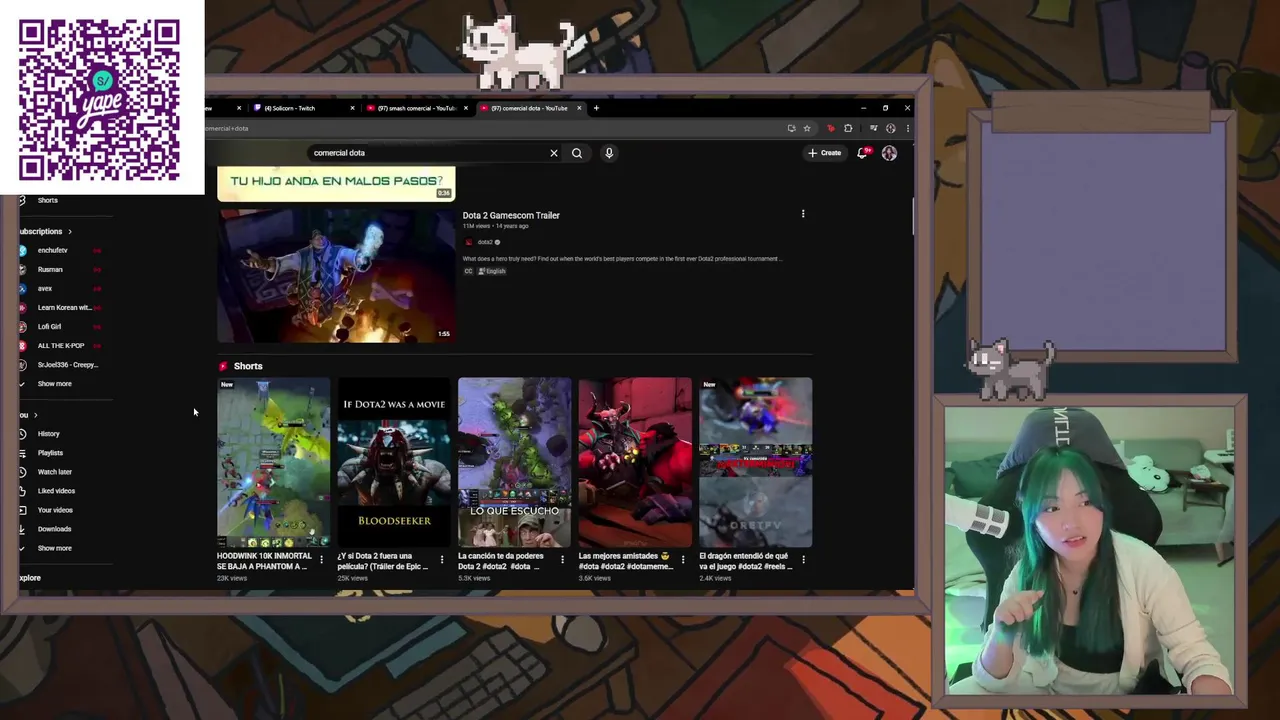
Task: Open the browser profile icon in toolbar
Action: coord(890,128)
